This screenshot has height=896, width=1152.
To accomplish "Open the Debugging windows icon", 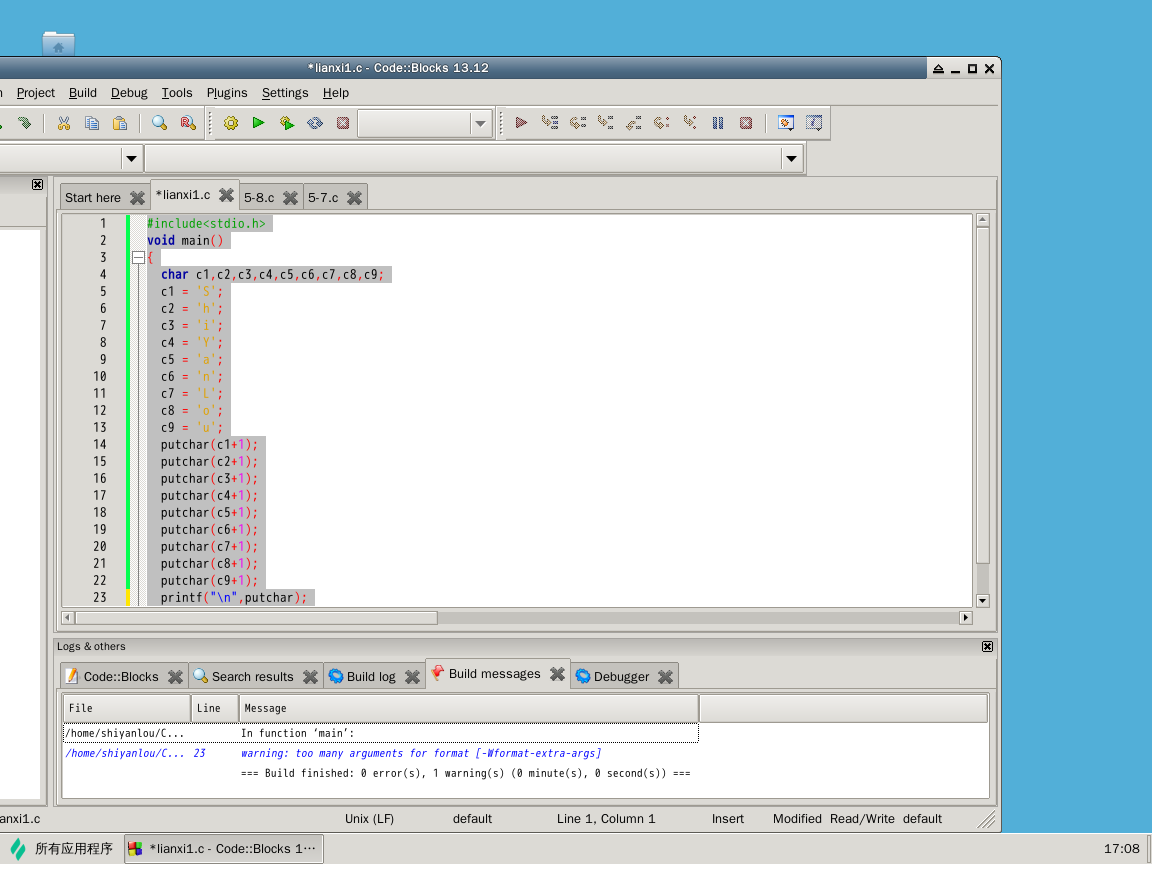I will point(785,123).
